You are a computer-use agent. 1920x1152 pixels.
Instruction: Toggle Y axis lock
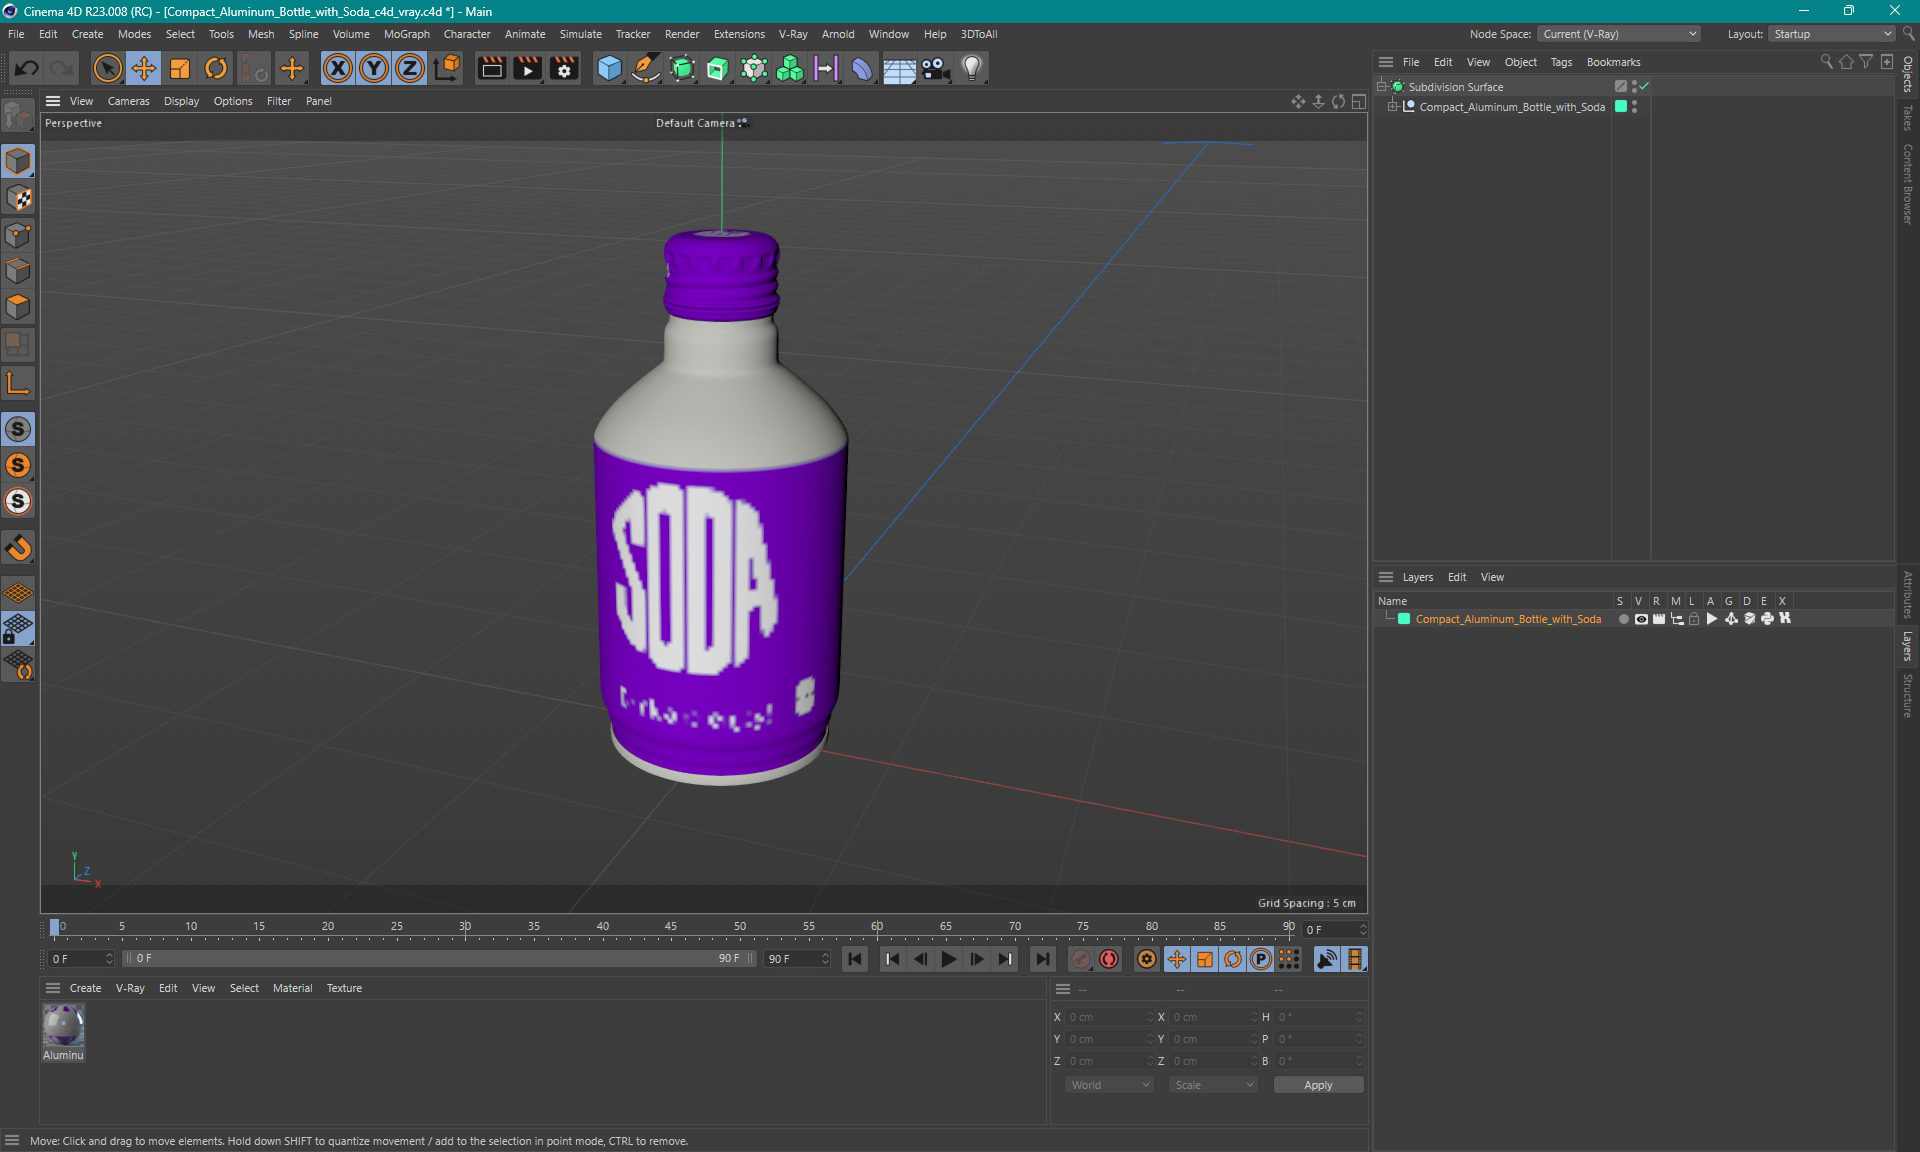point(374,68)
